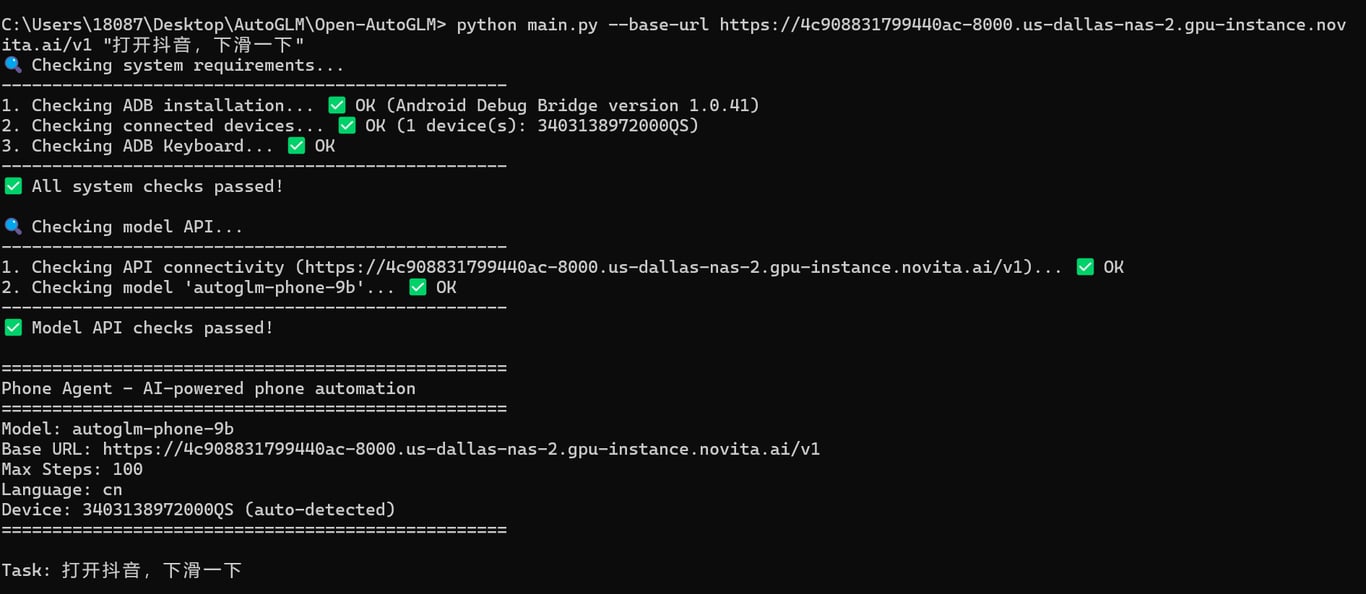This screenshot has height=594, width=1366.
Task: Click the green check before "All system checks passed!"
Action: (x=13, y=187)
